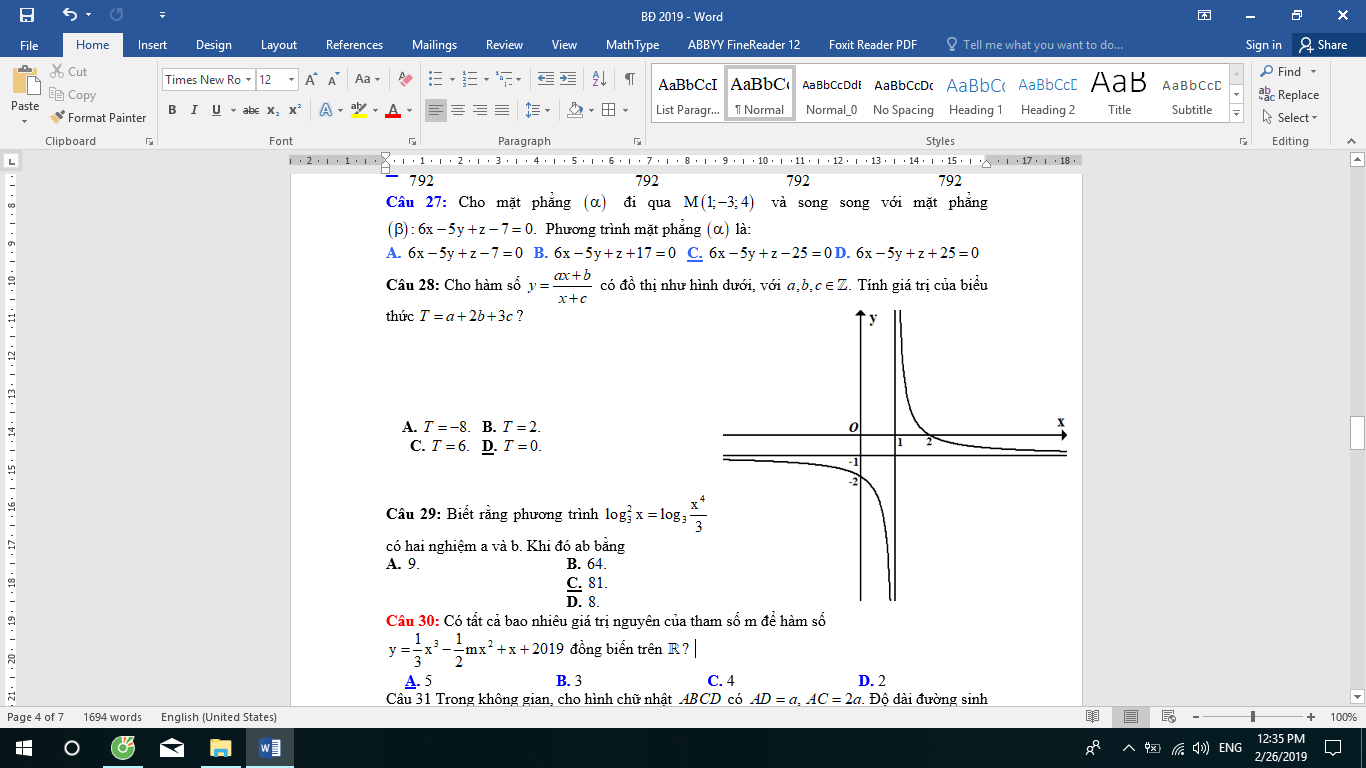Toggle Underline formatting
This screenshot has width=1366, height=768.
point(216,110)
